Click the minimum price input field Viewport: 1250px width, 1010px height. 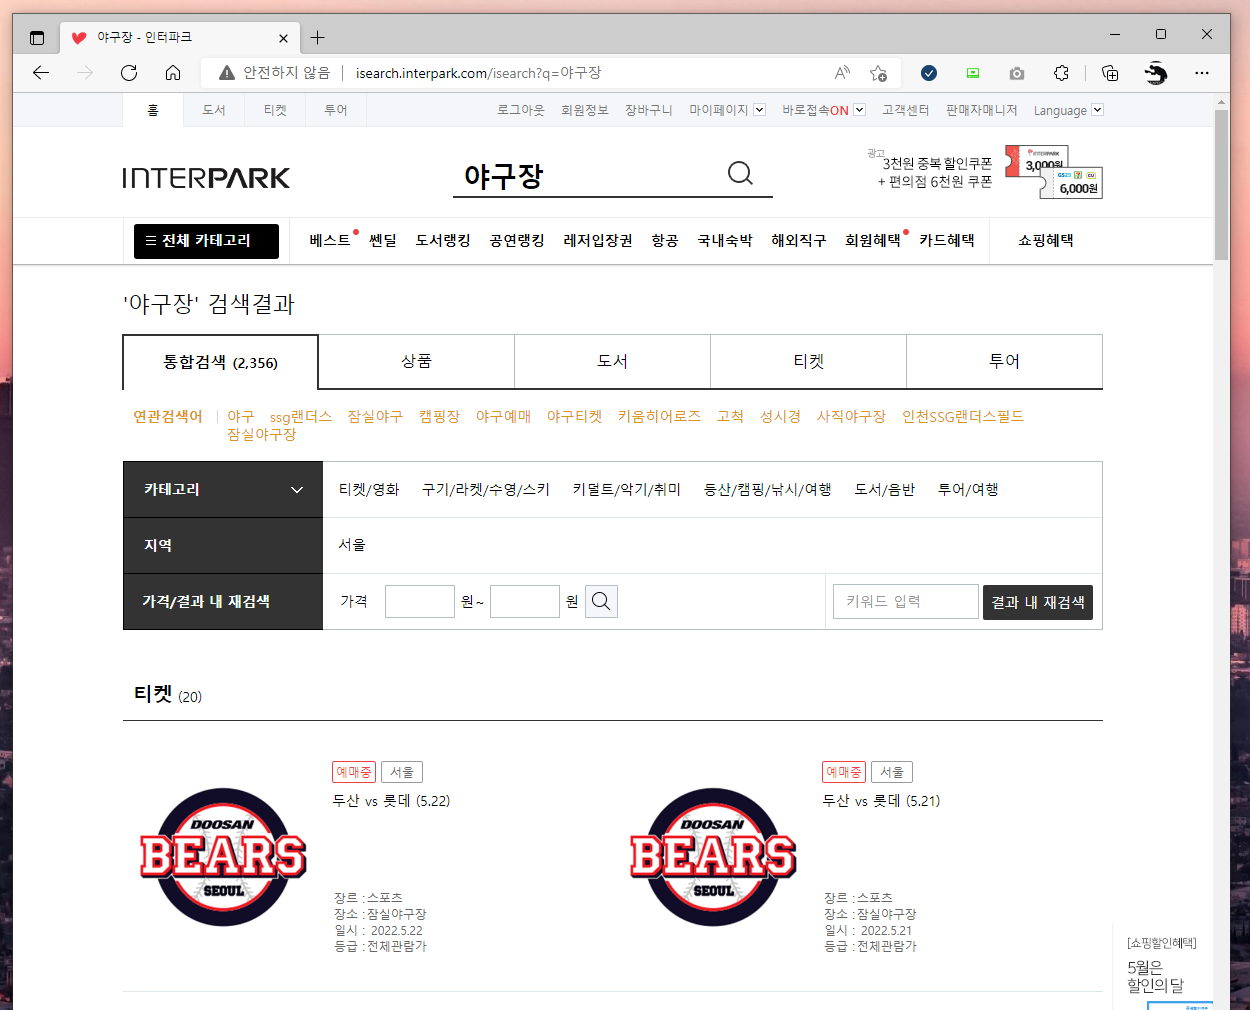[420, 601]
